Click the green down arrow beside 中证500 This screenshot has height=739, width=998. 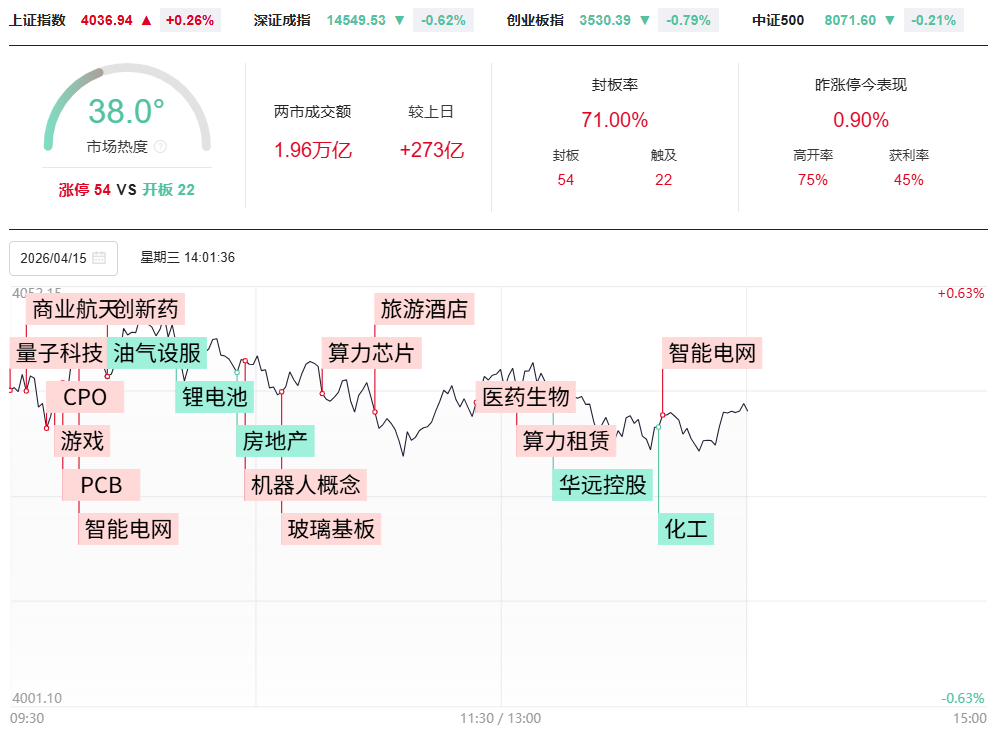[x=890, y=20]
